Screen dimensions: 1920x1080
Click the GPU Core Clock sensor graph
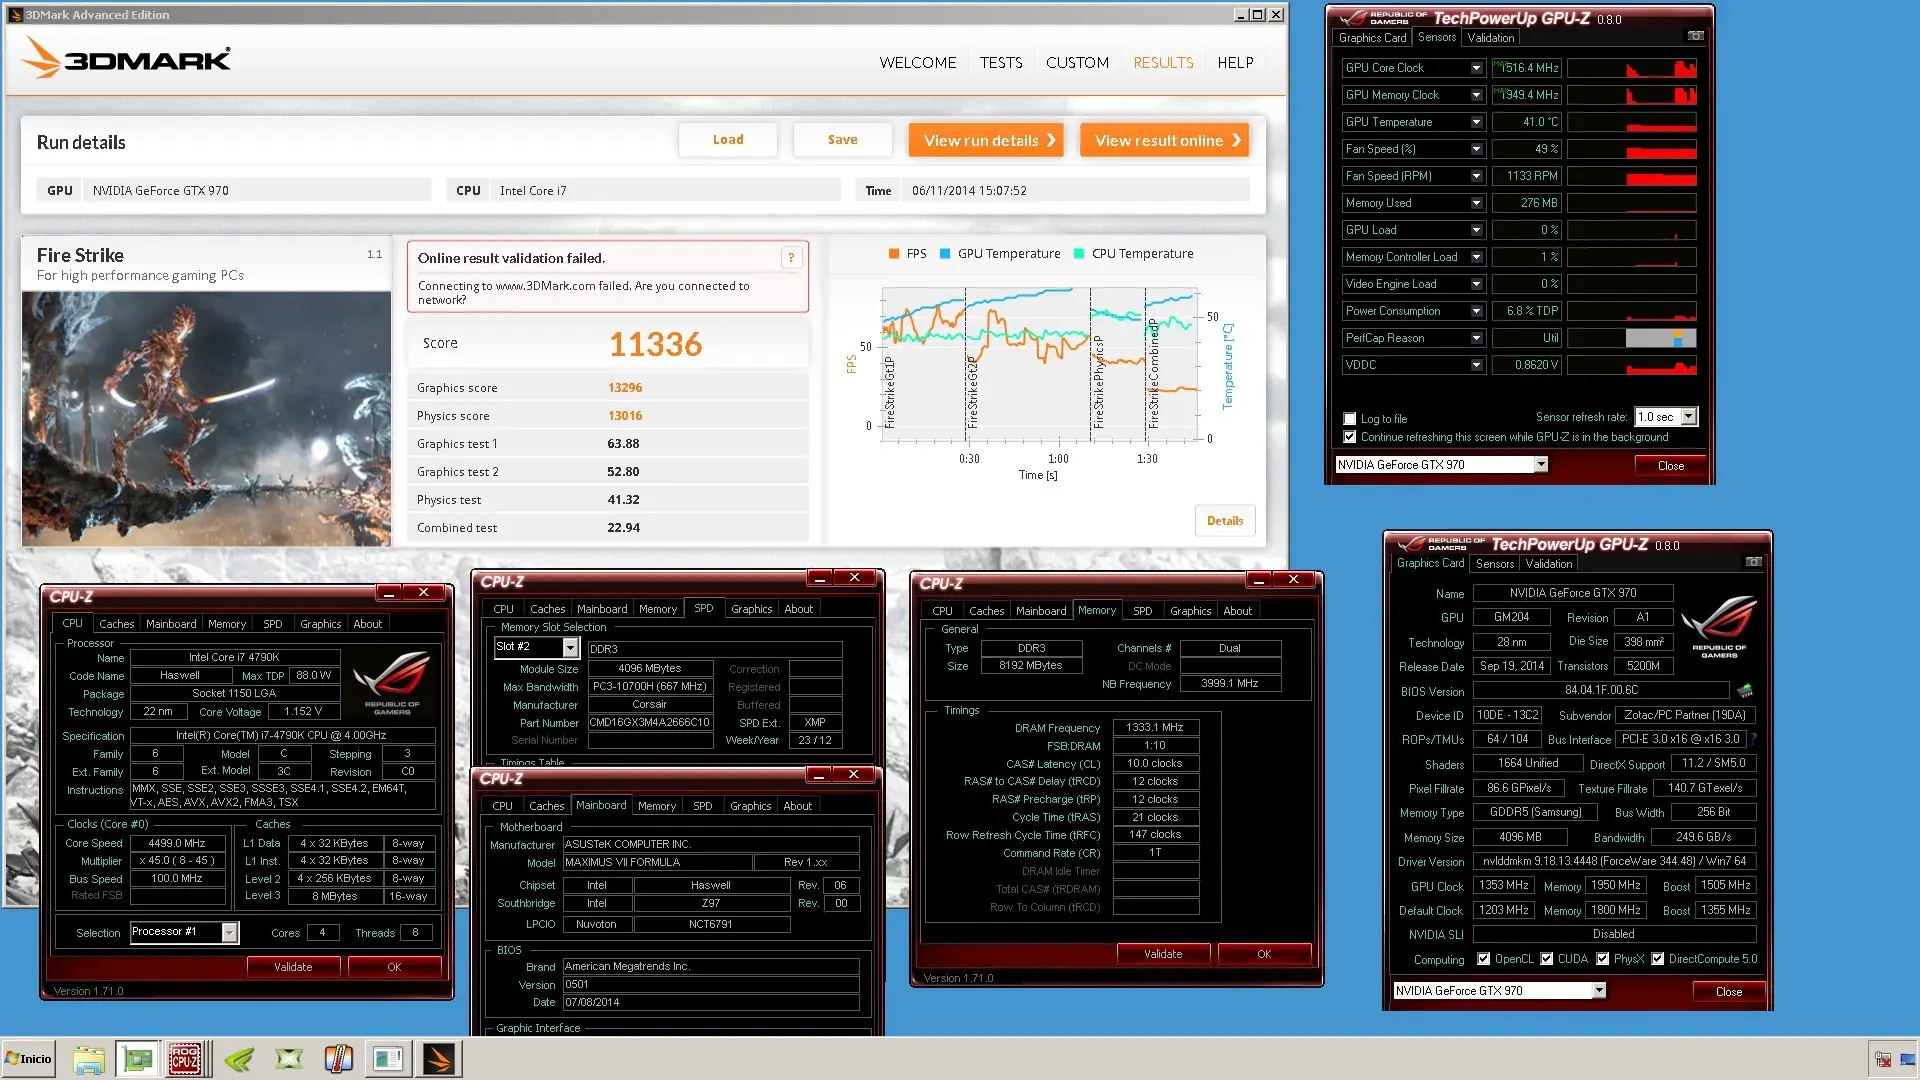[x=1632, y=68]
